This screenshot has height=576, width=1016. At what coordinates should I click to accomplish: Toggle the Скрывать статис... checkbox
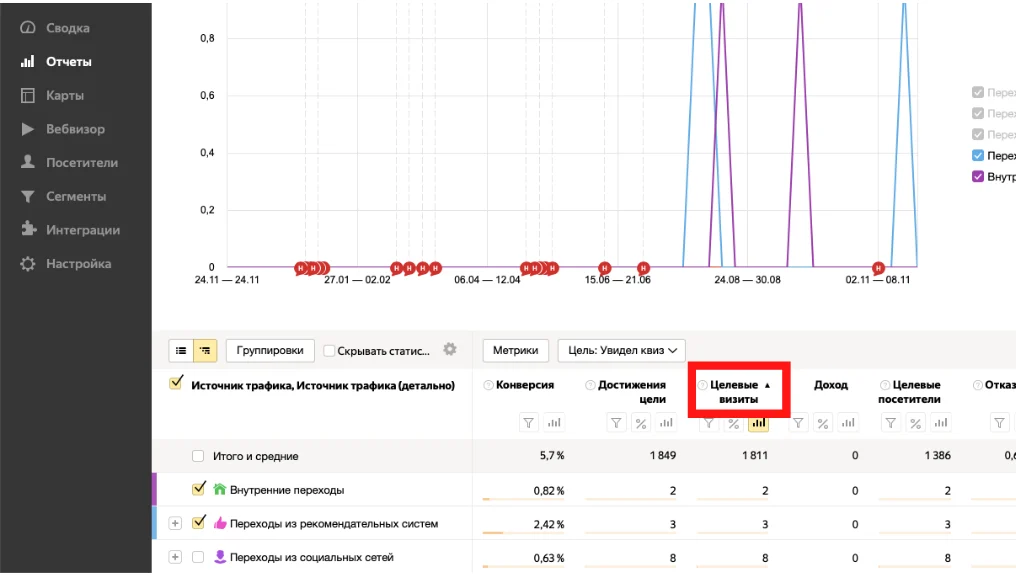tap(329, 351)
